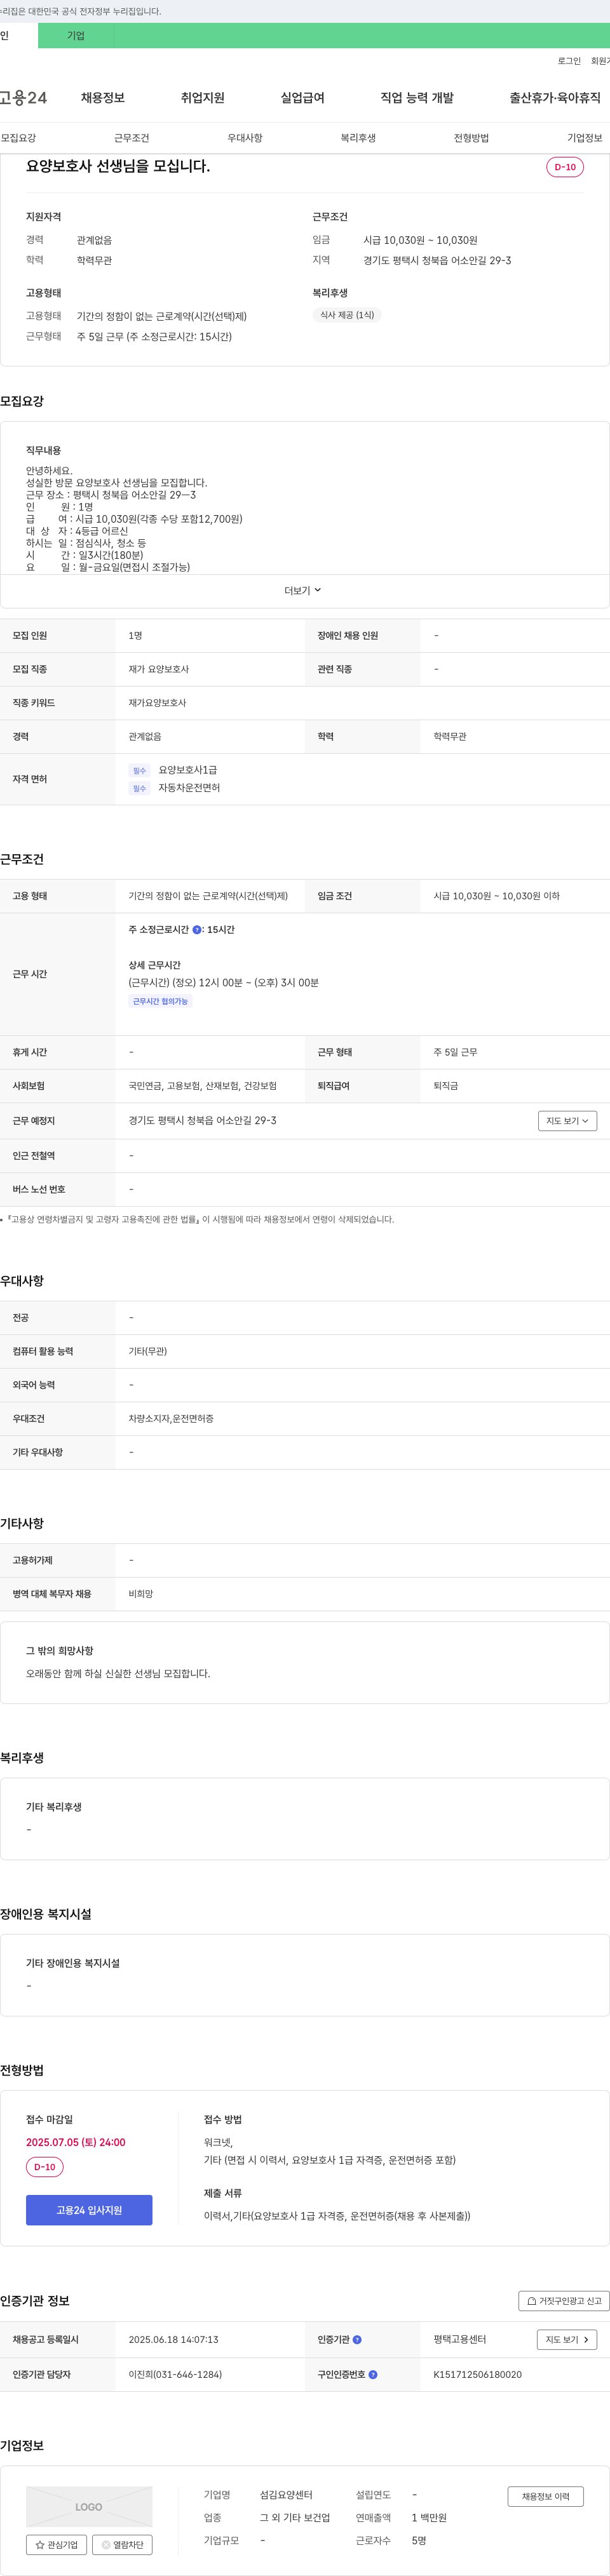The image size is (610, 2576).
Task: Jump to the 근무조건 section tab
Action: (x=132, y=138)
